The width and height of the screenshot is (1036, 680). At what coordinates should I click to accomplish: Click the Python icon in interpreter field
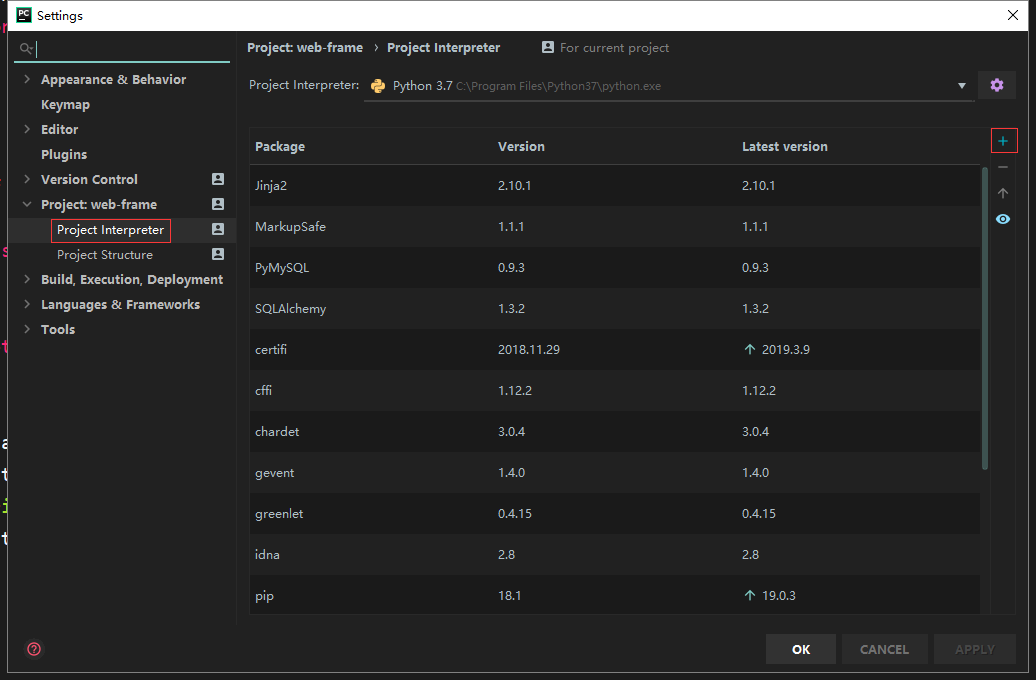point(378,86)
